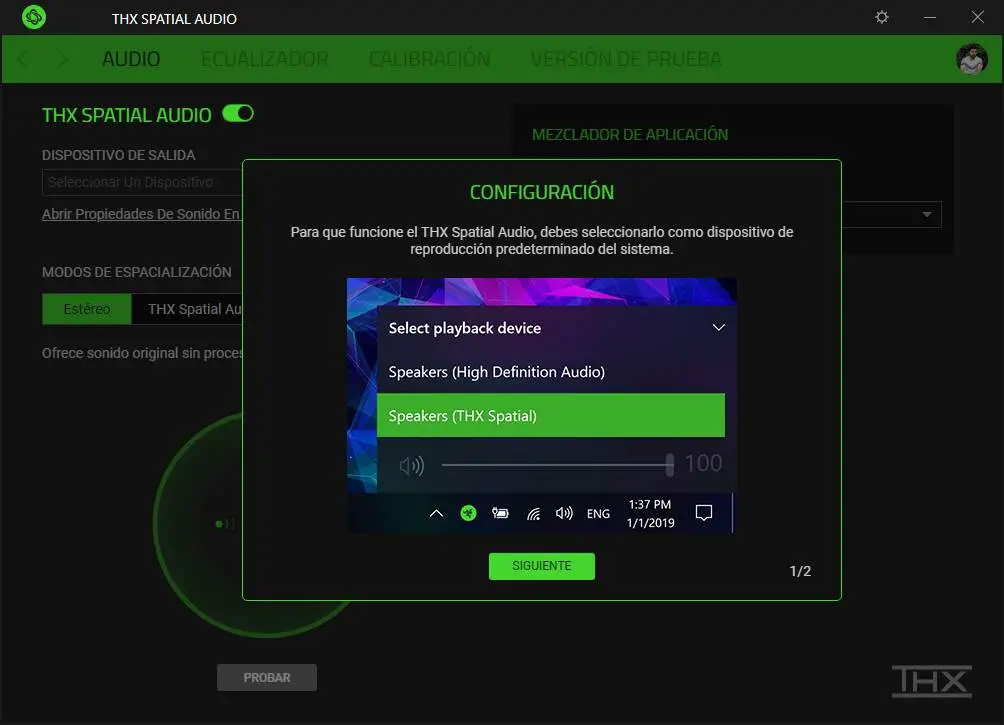1004x725 pixels.
Task: Choose Speakers (THX Spatial) option
Action: pyautogui.click(x=551, y=416)
